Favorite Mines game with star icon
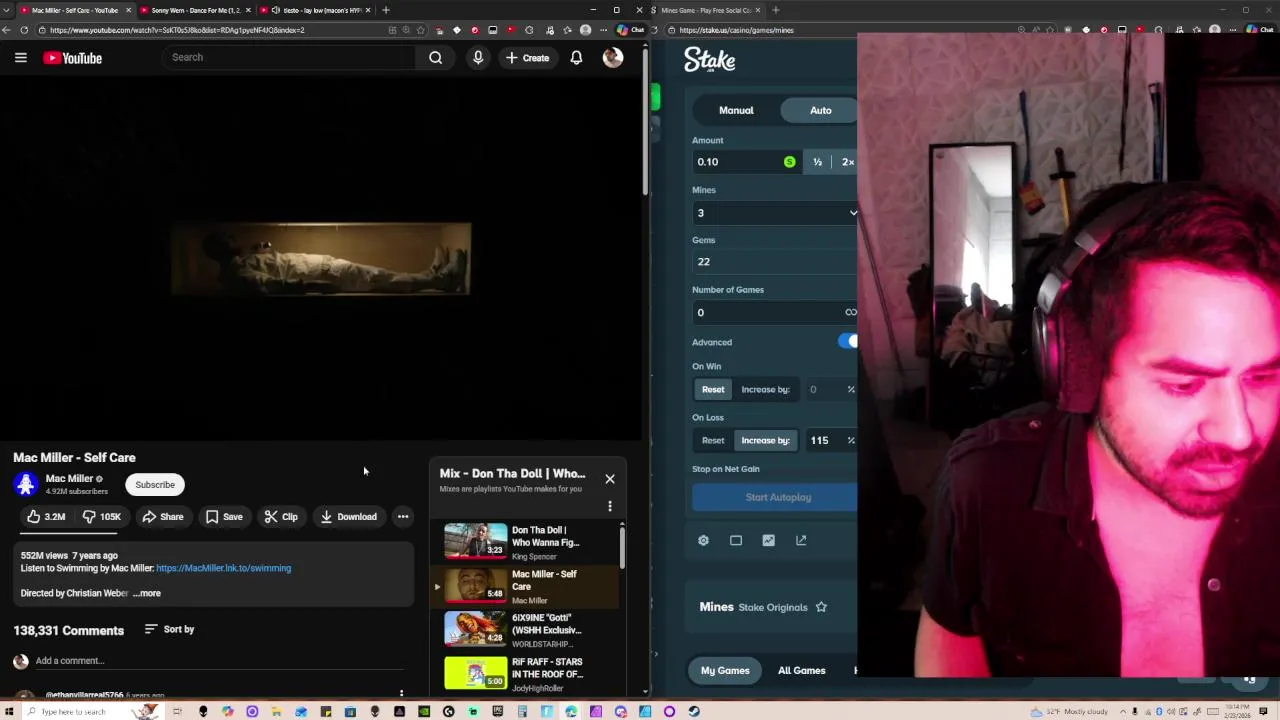The image size is (1280, 720). click(x=821, y=607)
